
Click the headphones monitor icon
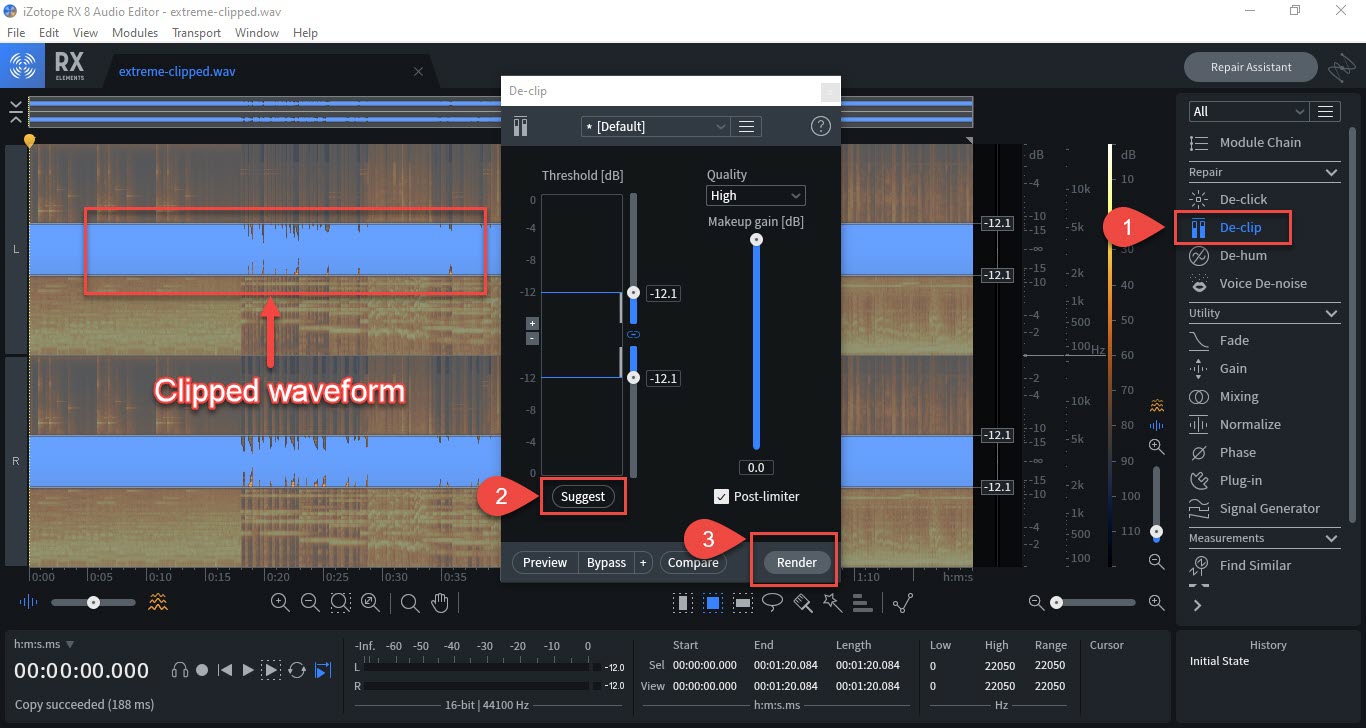(x=180, y=670)
